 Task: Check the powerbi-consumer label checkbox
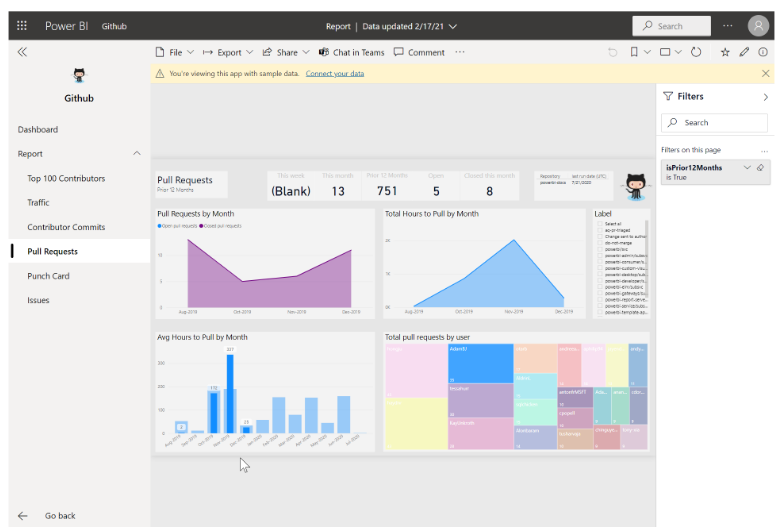pos(600,262)
